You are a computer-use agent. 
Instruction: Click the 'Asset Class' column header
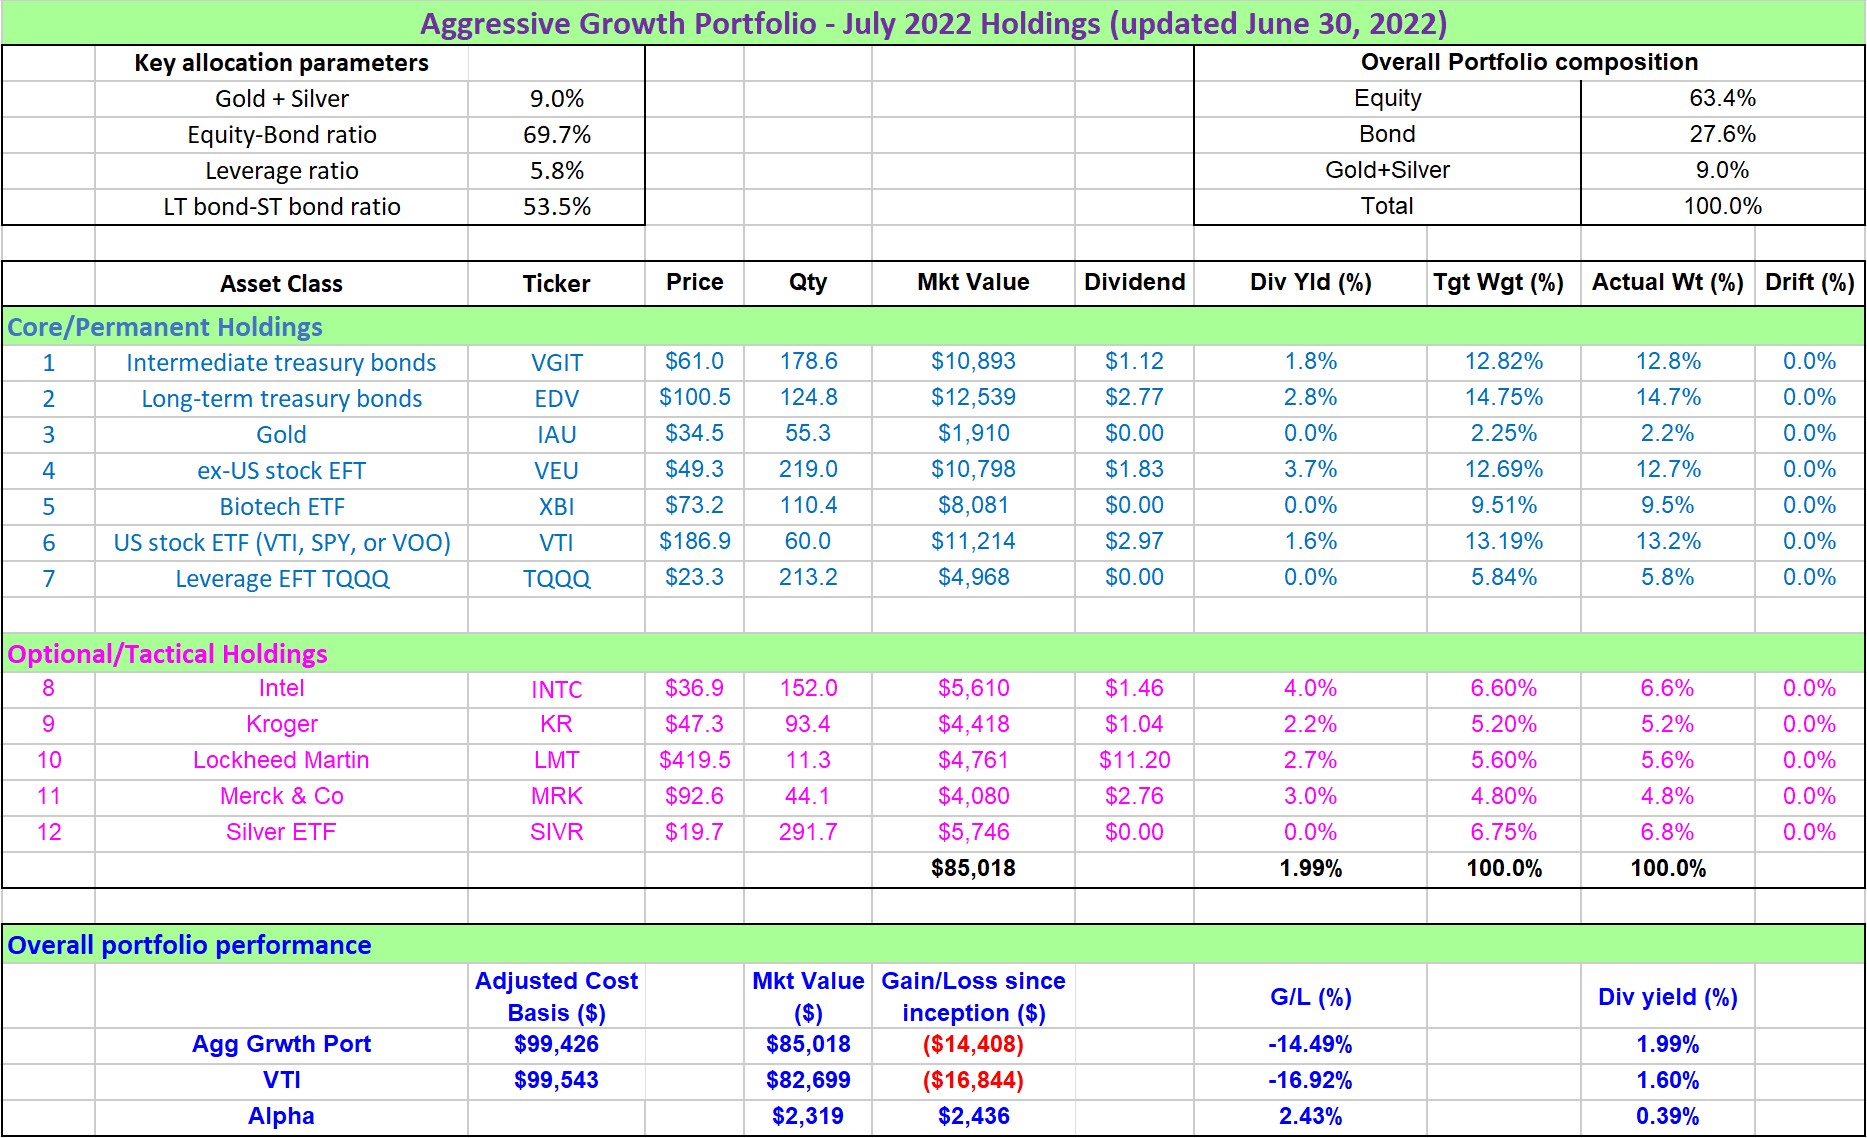(x=281, y=284)
